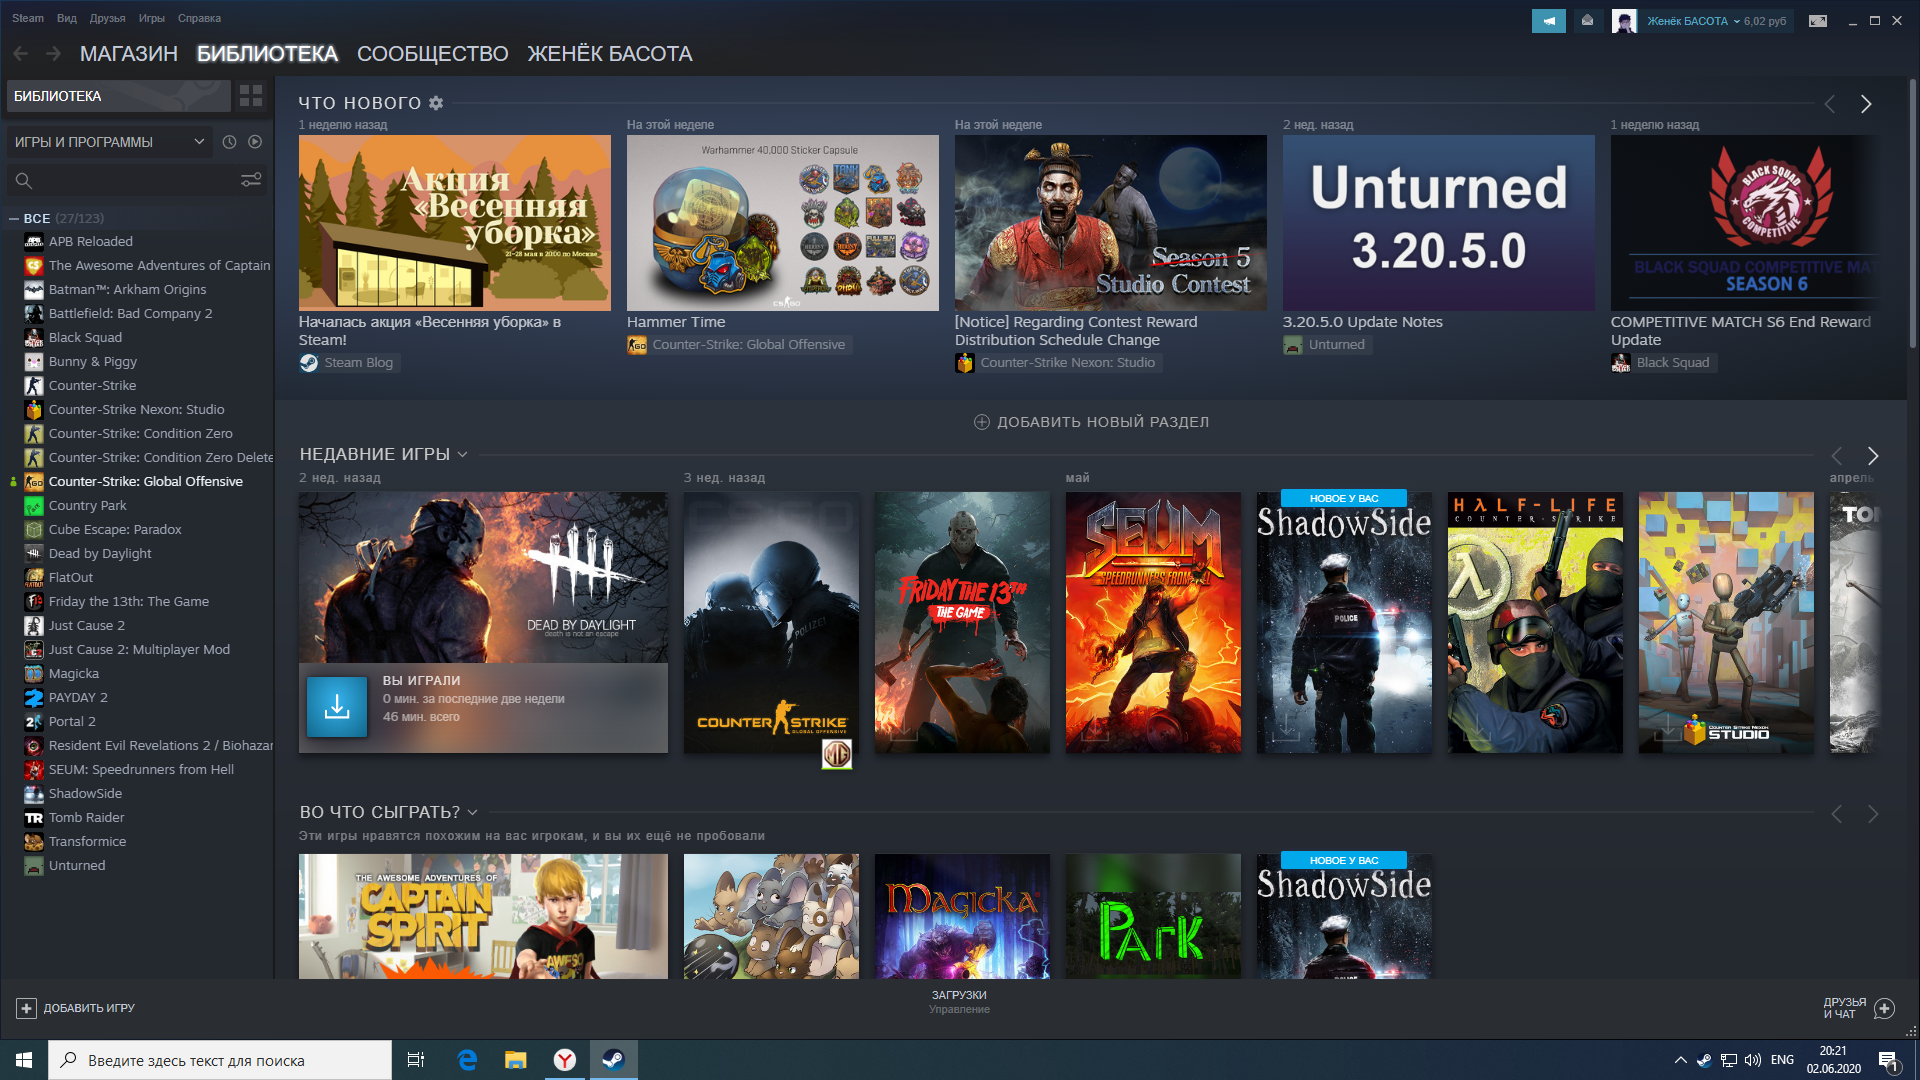Launch Microsoft Edge from the taskbar
Image resolution: width=1920 pixels, height=1080 pixels.
(x=467, y=1060)
